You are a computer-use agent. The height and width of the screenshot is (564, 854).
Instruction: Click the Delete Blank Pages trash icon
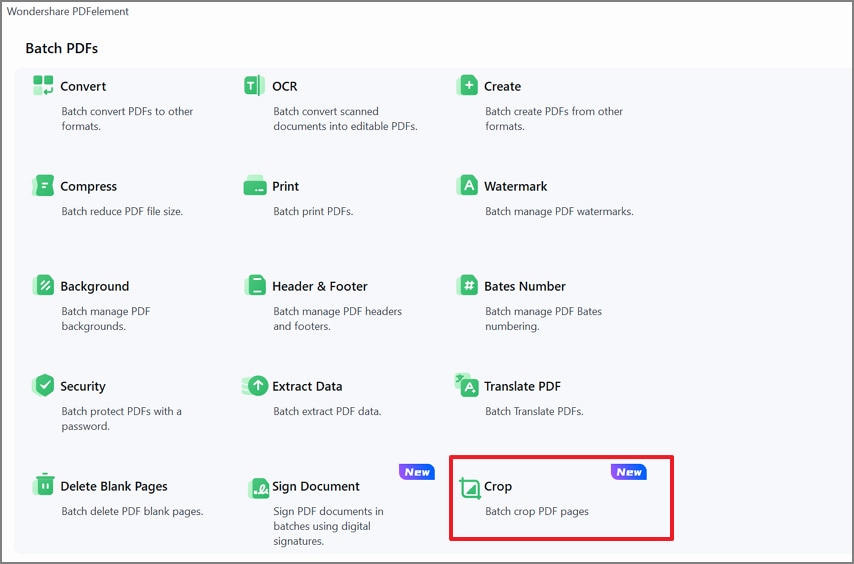coord(43,485)
